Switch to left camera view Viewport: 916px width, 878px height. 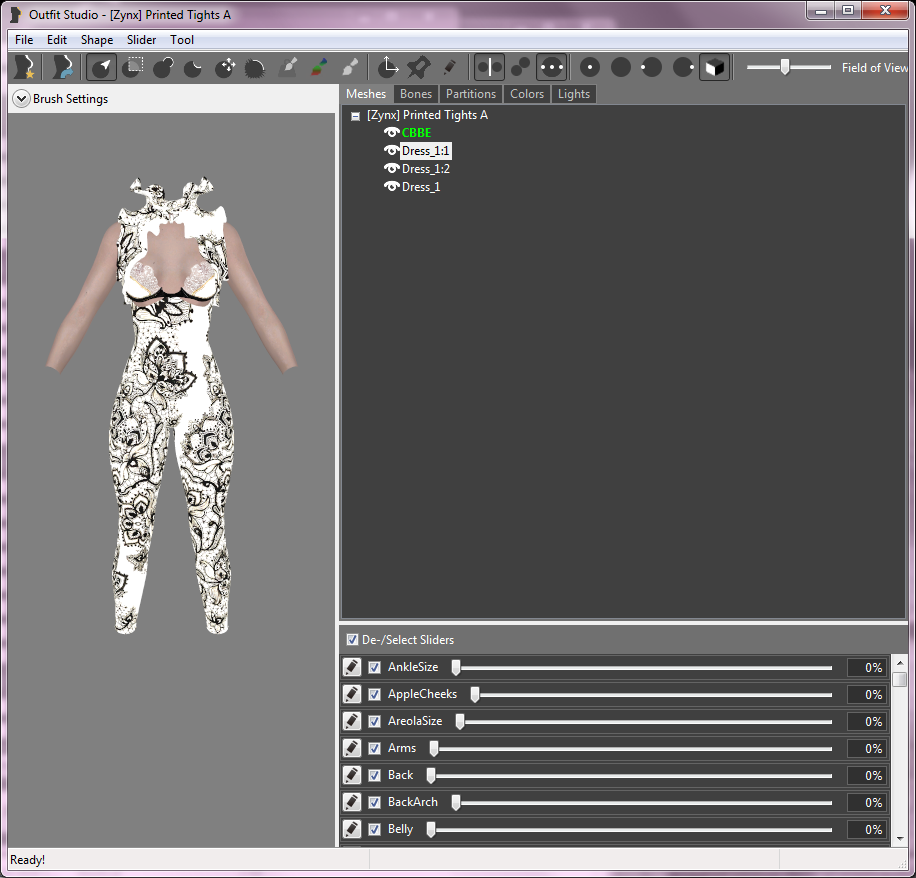(x=651, y=67)
